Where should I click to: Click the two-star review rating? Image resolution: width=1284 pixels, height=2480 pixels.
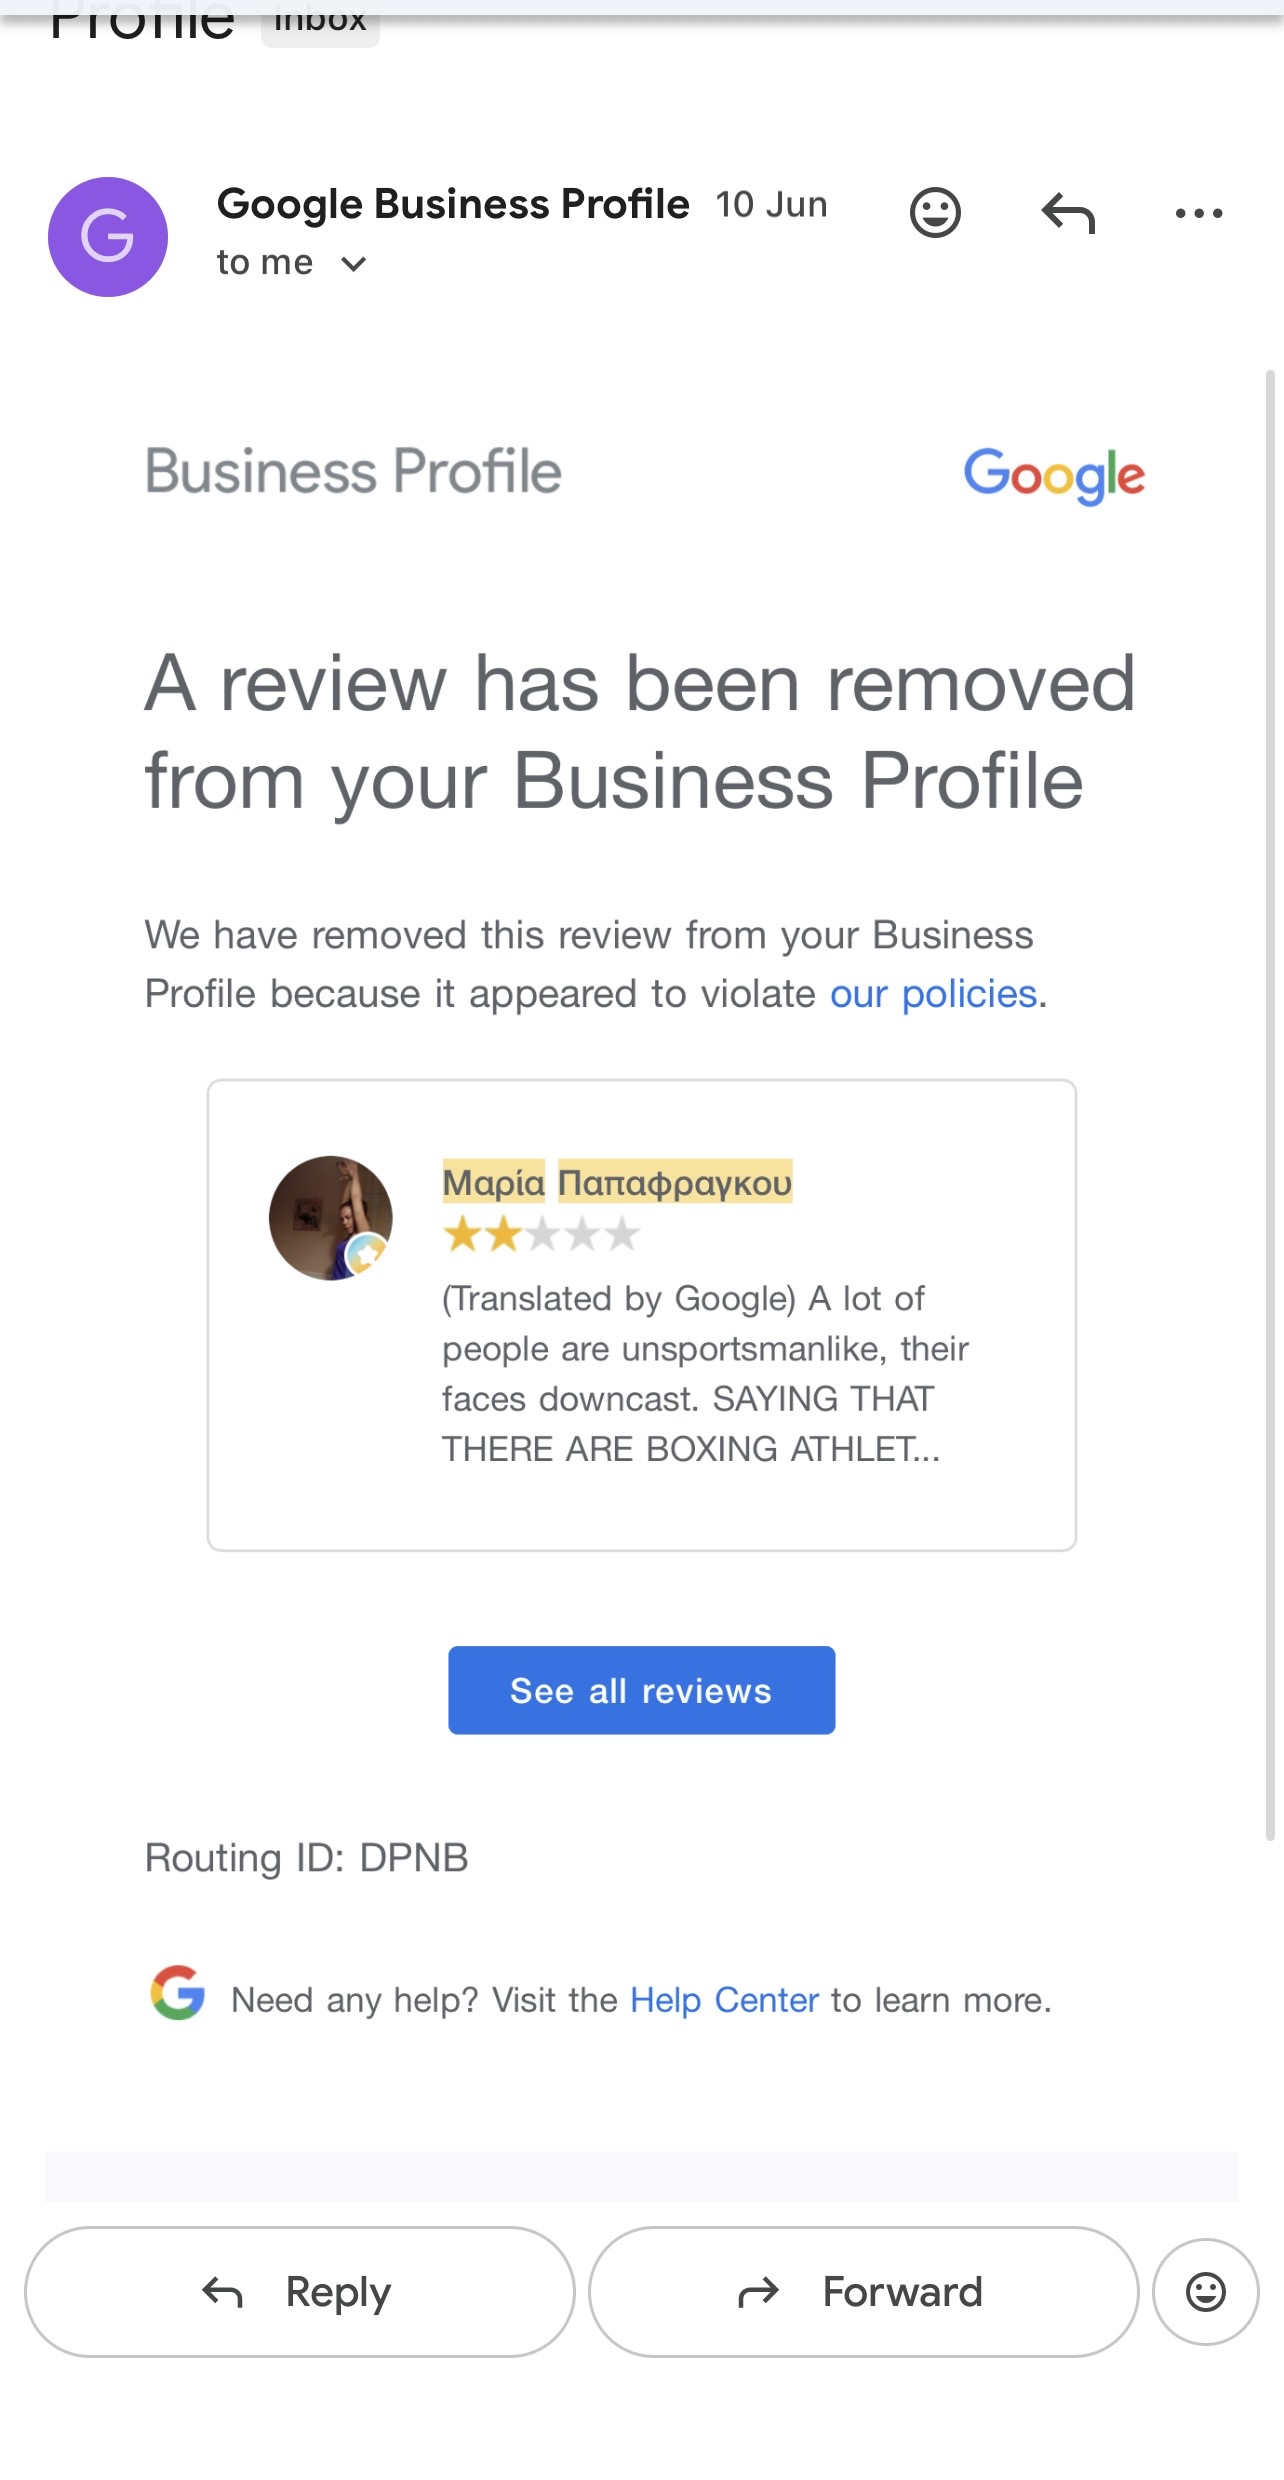pos(540,1234)
